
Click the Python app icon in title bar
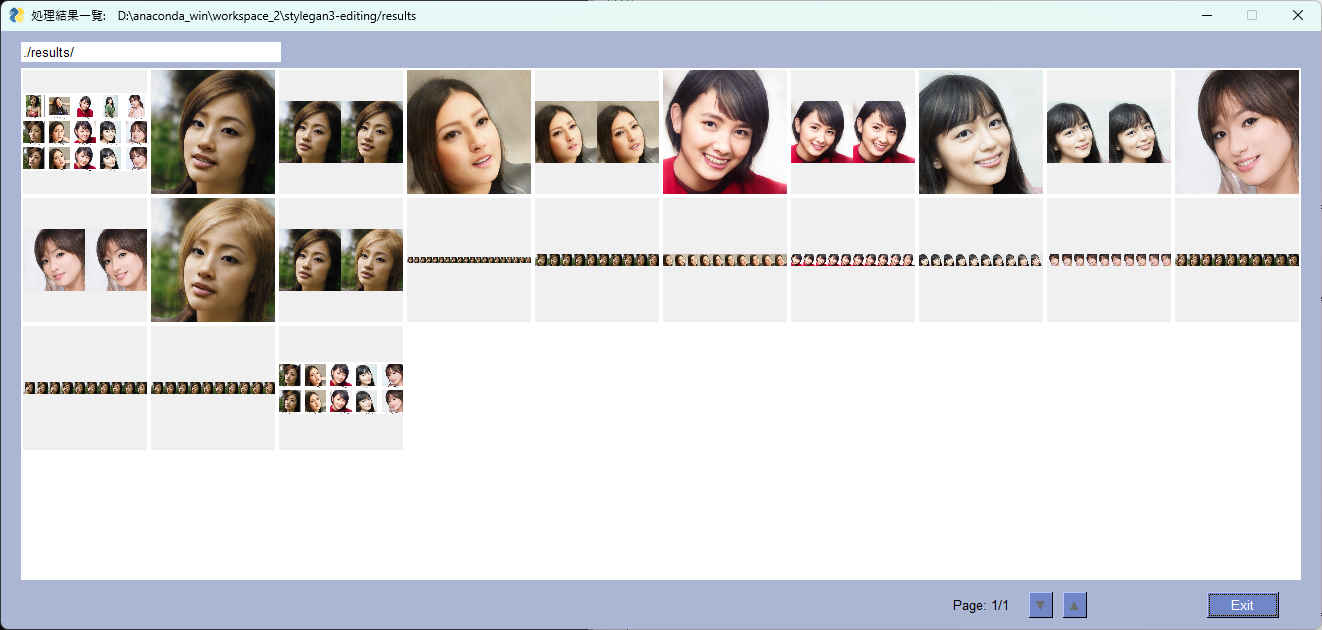click(16, 15)
